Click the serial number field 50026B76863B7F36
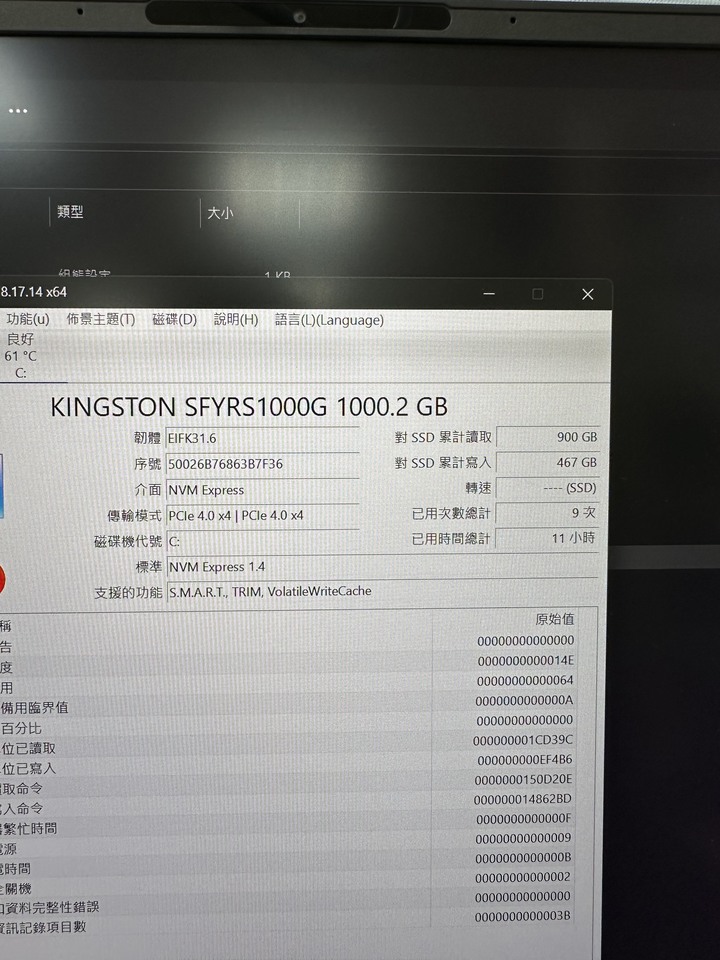Viewport: 720px width, 960px height. tap(263, 464)
